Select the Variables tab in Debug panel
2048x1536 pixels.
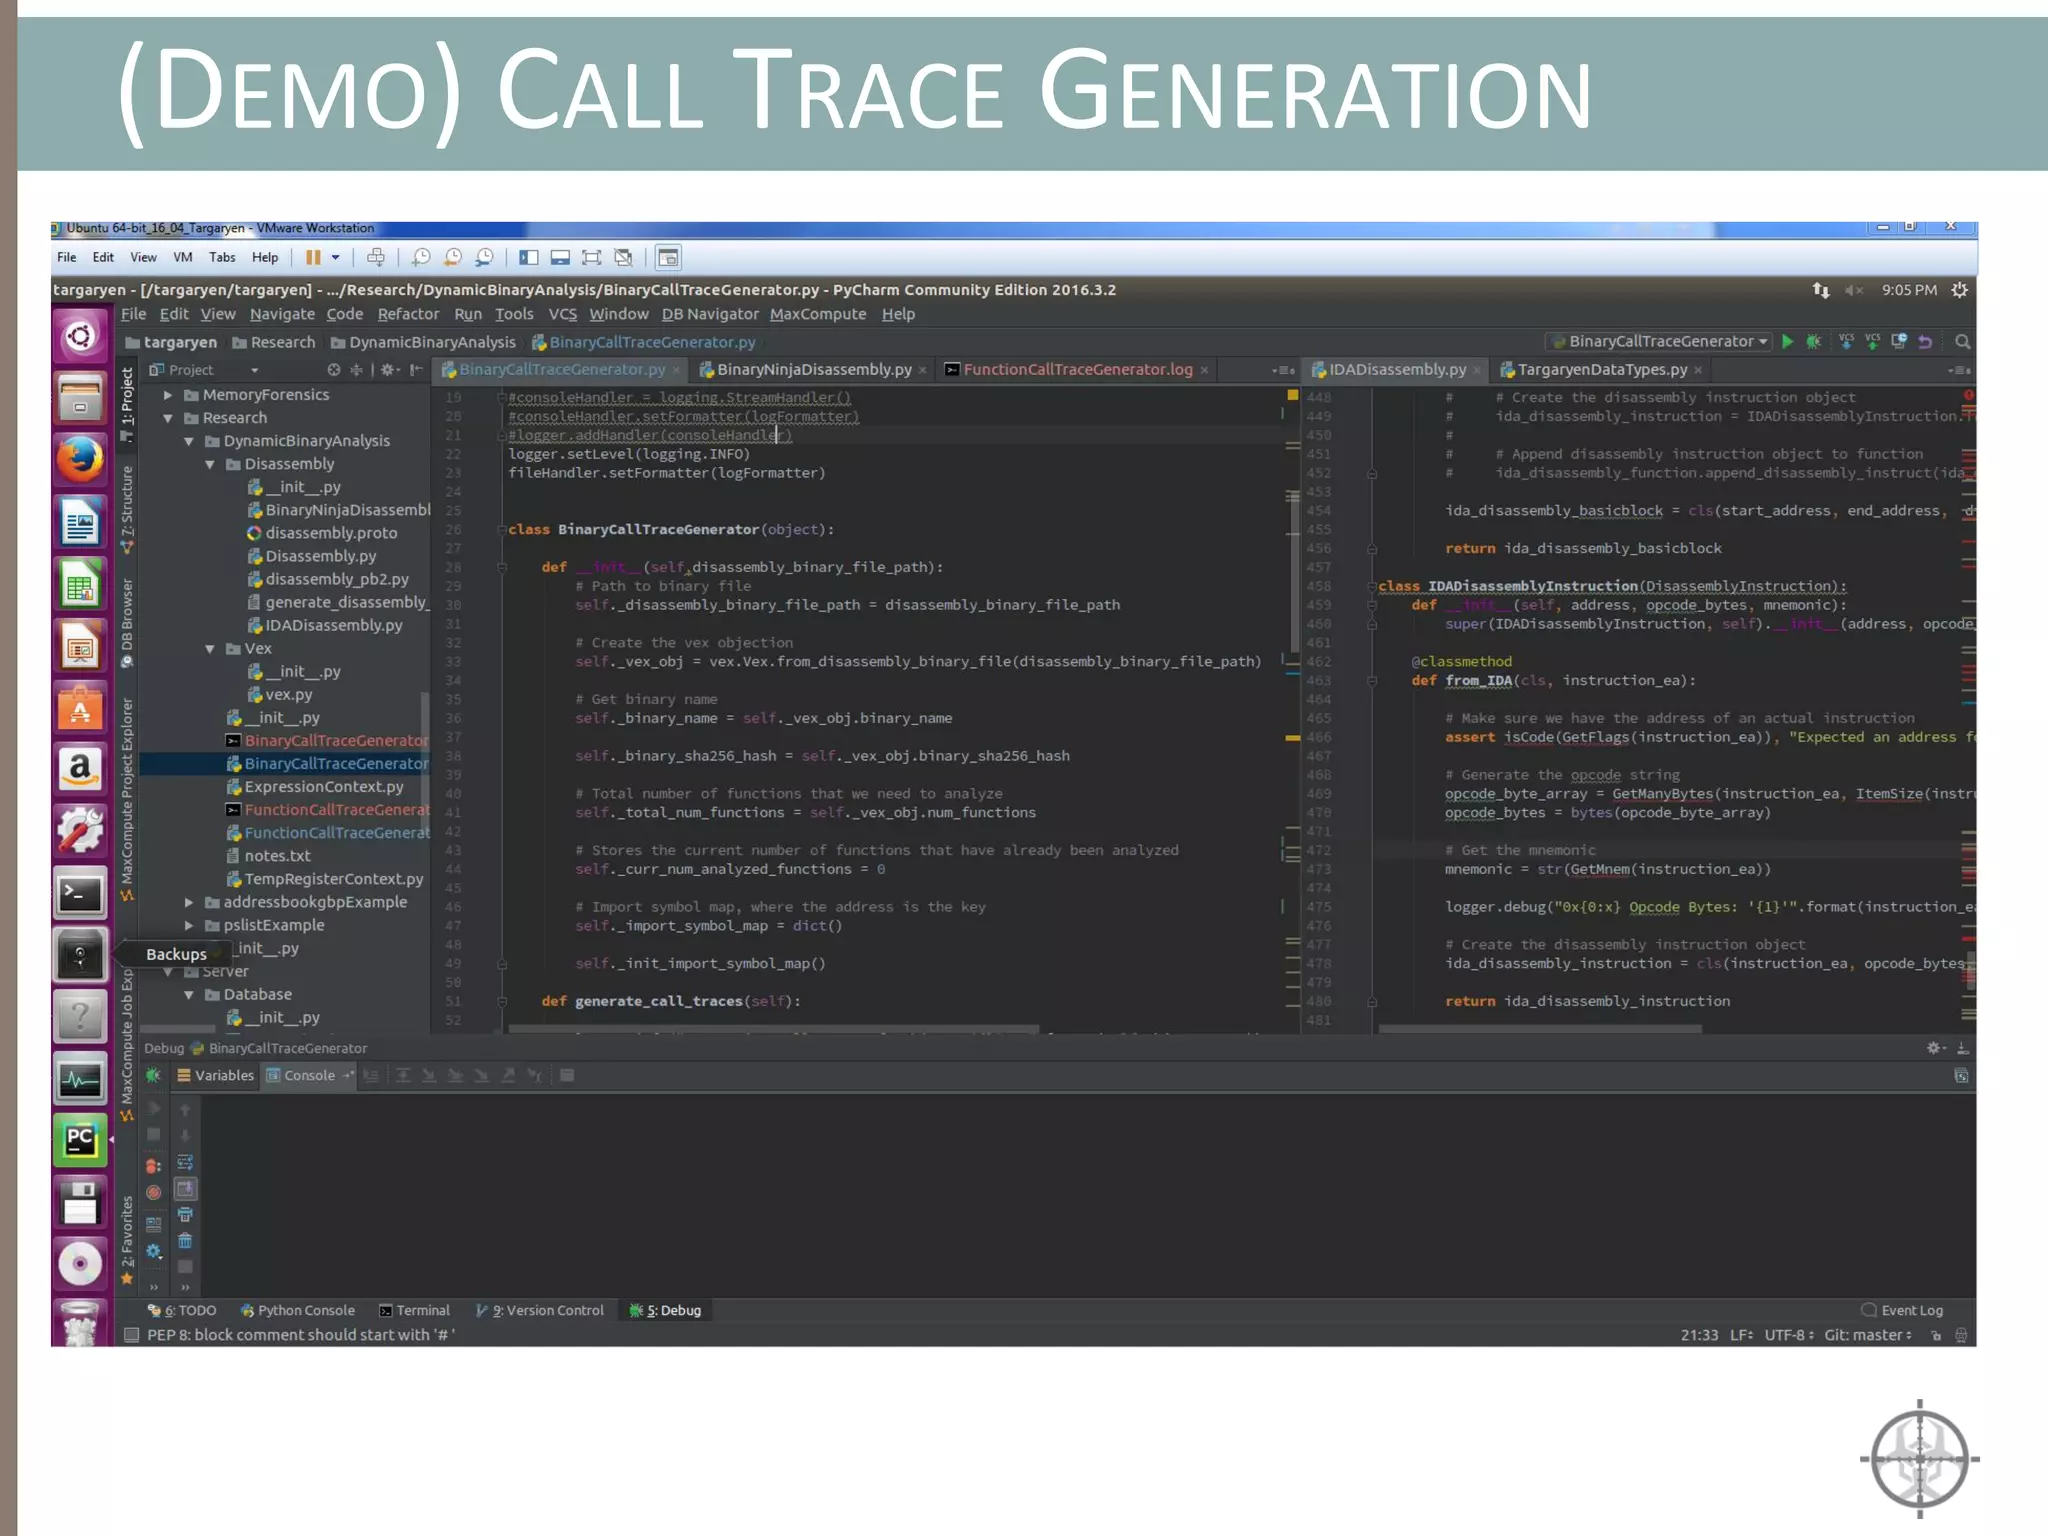tap(215, 1076)
